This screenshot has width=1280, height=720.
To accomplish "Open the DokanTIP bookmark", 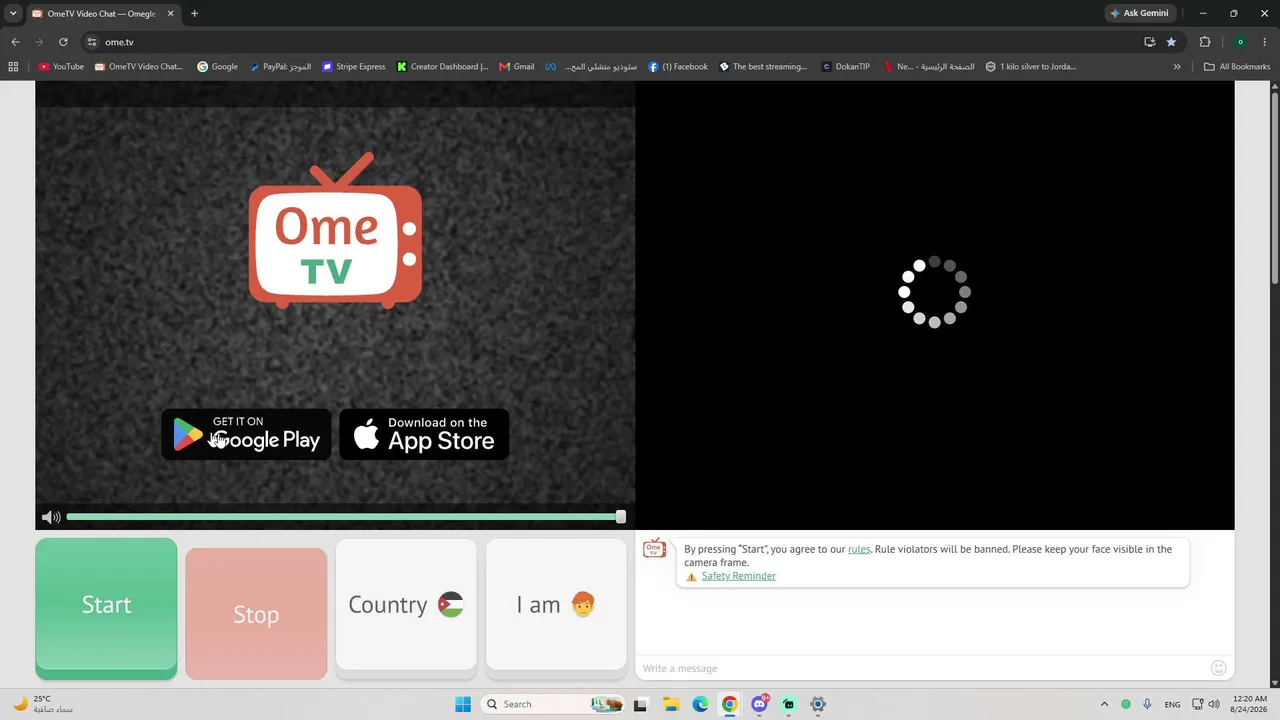I will pos(845,67).
